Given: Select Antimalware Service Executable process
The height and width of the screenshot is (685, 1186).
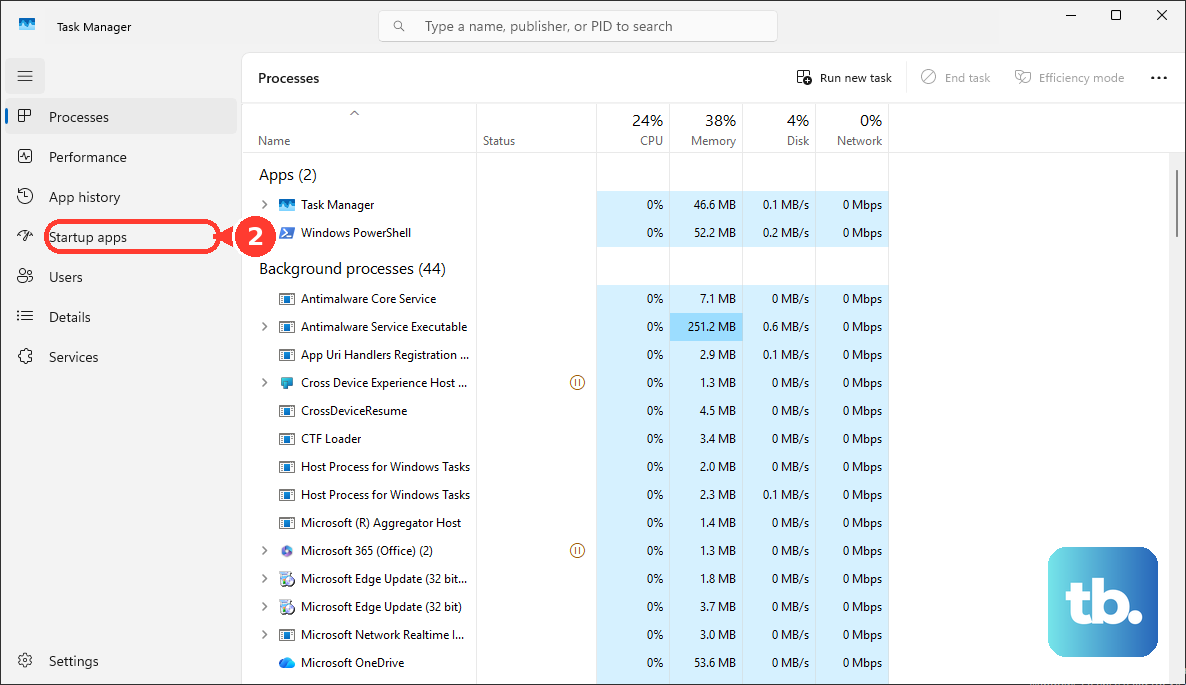Looking at the screenshot, I should pos(566,327).
